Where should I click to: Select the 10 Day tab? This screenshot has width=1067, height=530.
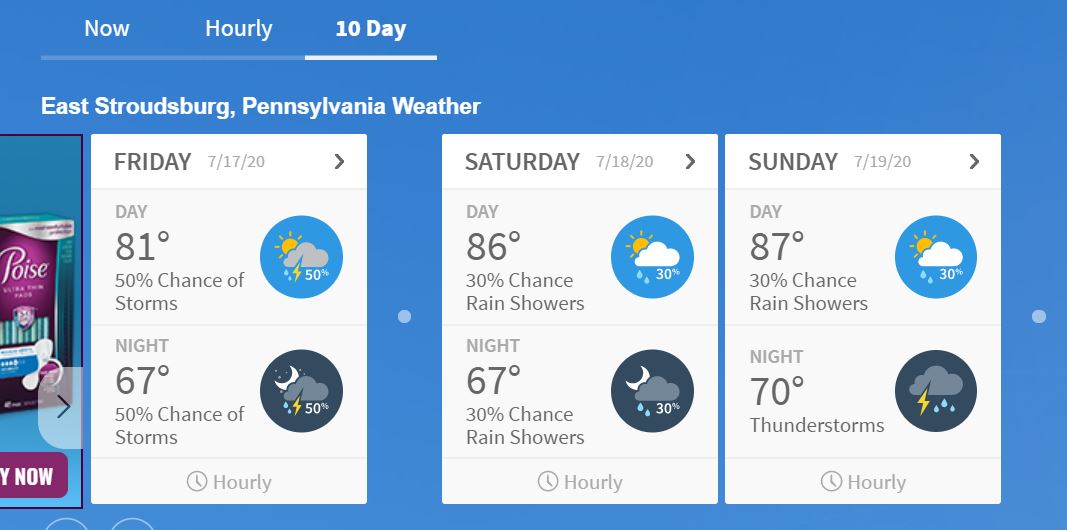tap(371, 29)
